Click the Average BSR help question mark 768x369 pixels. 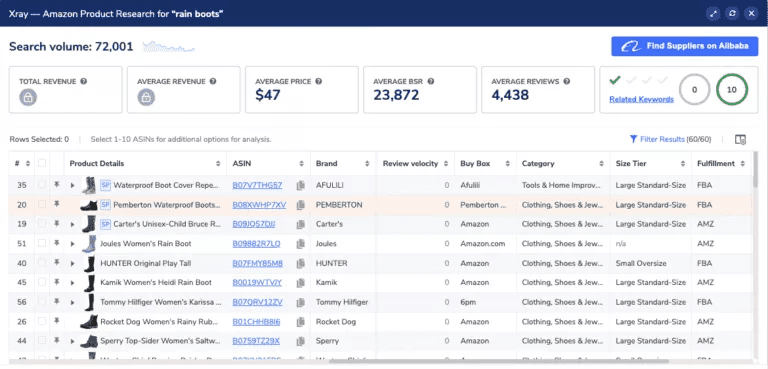pyautogui.click(x=431, y=81)
